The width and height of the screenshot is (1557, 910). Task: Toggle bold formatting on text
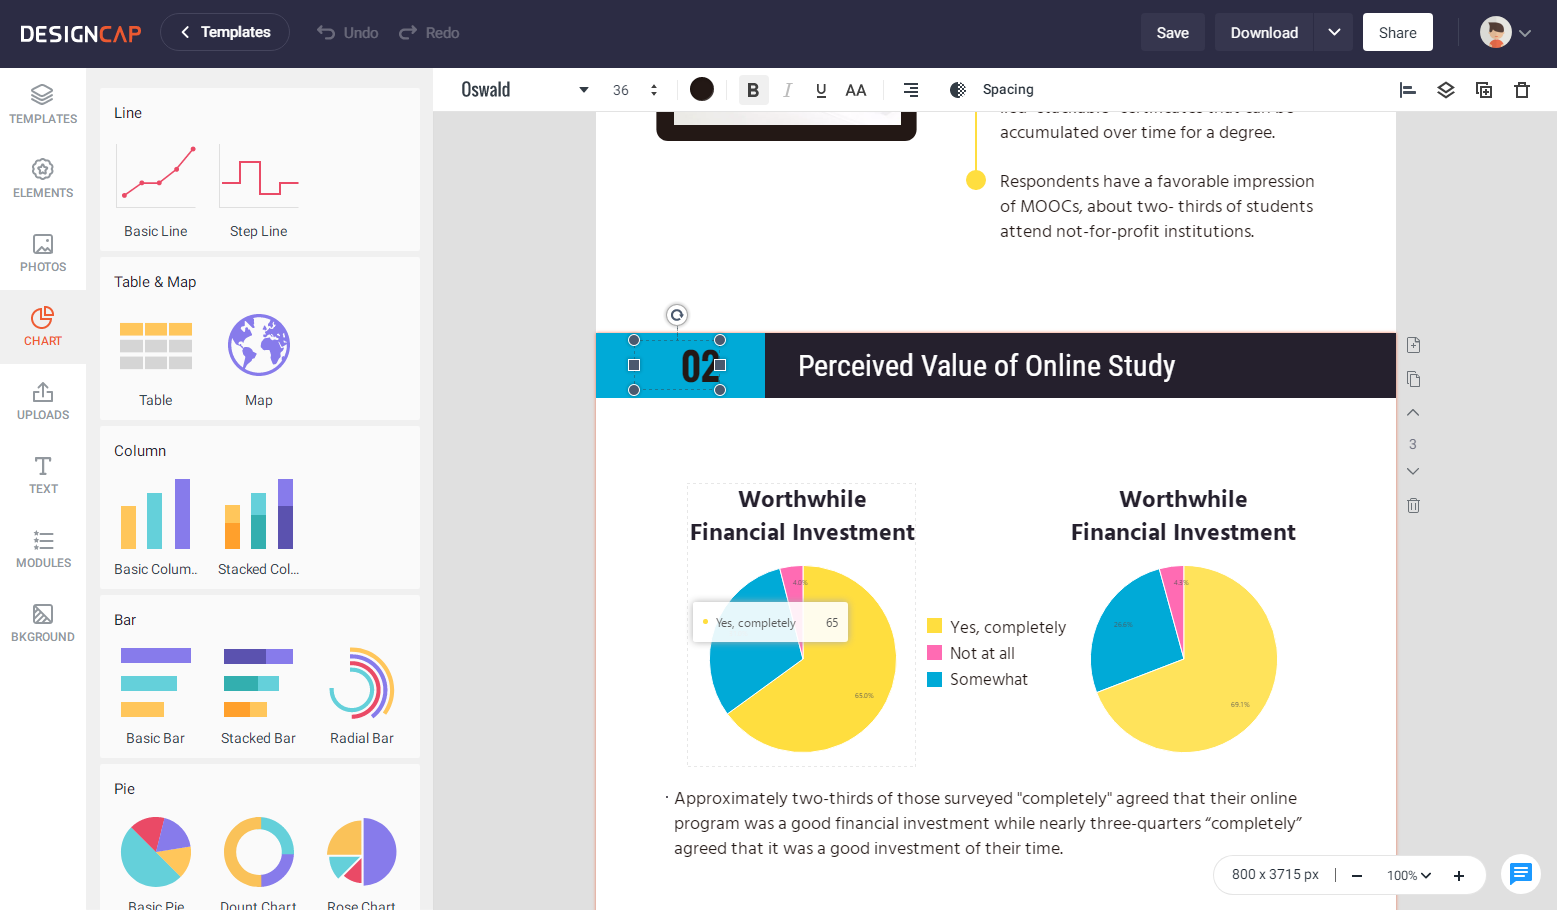click(x=753, y=90)
